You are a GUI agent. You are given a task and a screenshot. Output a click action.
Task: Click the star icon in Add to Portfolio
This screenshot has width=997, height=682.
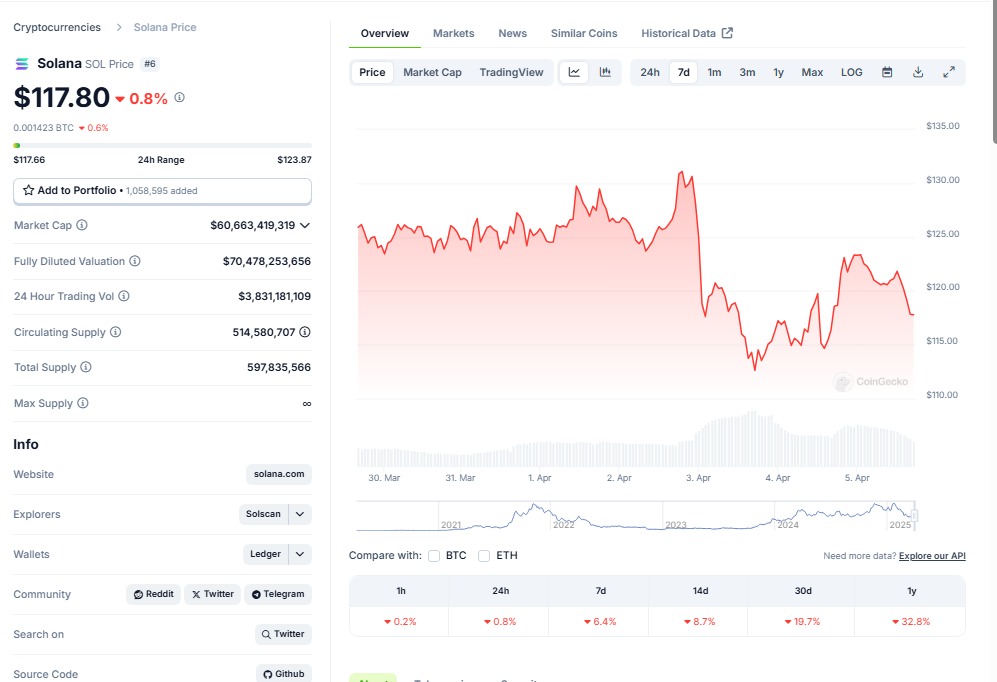click(29, 190)
